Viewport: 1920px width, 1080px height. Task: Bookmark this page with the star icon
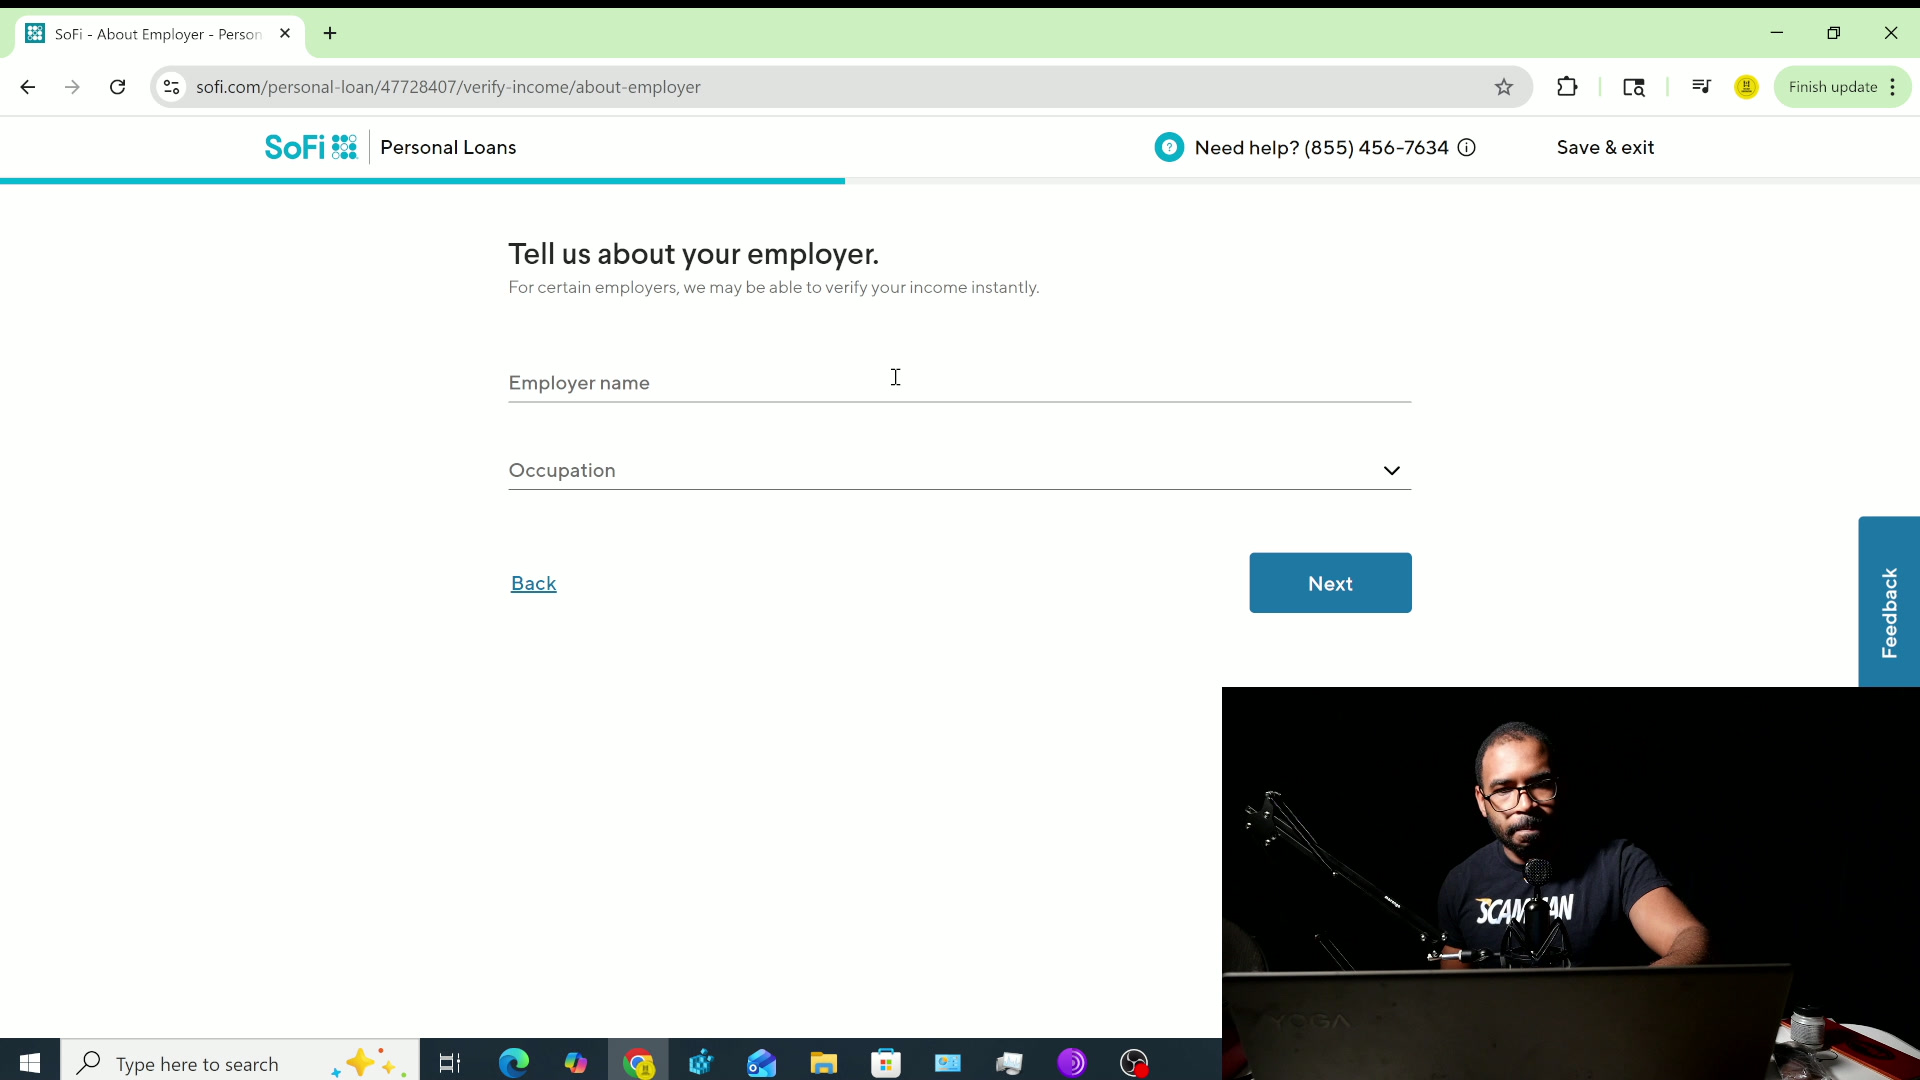click(x=1503, y=87)
